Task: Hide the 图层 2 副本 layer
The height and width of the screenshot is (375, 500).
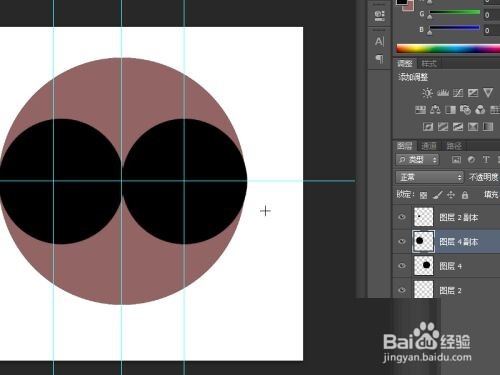Action: pyautogui.click(x=402, y=217)
